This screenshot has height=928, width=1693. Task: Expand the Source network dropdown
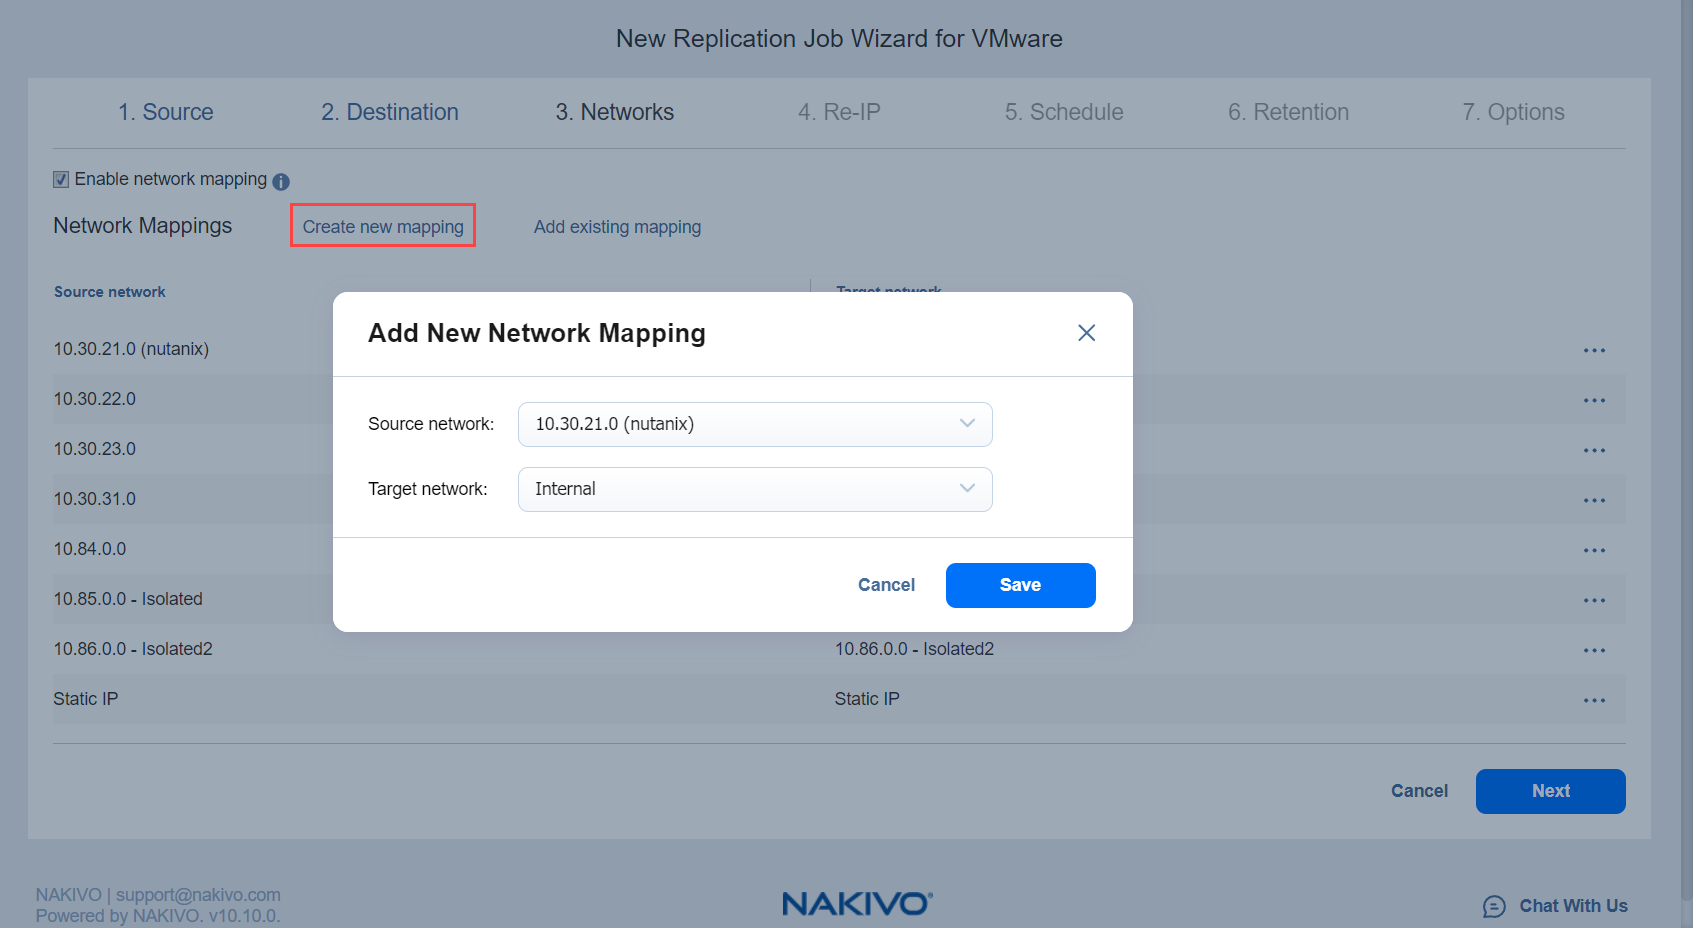click(x=755, y=424)
